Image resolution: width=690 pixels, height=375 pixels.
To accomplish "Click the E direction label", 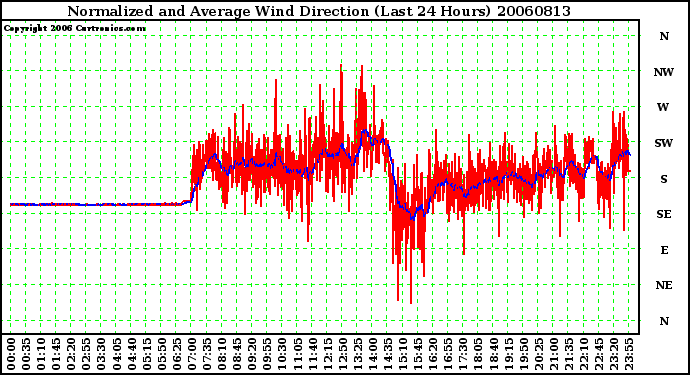I will pyautogui.click(x=664, y=250).
